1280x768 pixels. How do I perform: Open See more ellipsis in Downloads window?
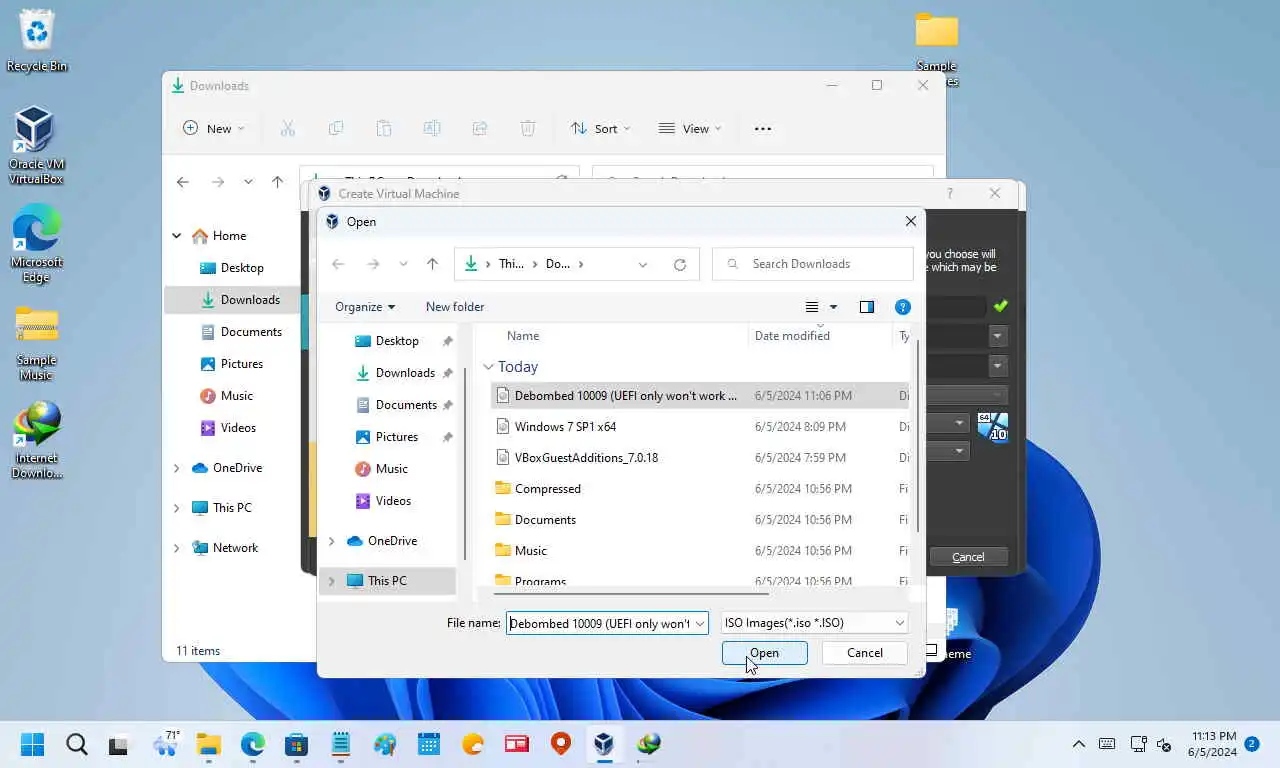763,128
